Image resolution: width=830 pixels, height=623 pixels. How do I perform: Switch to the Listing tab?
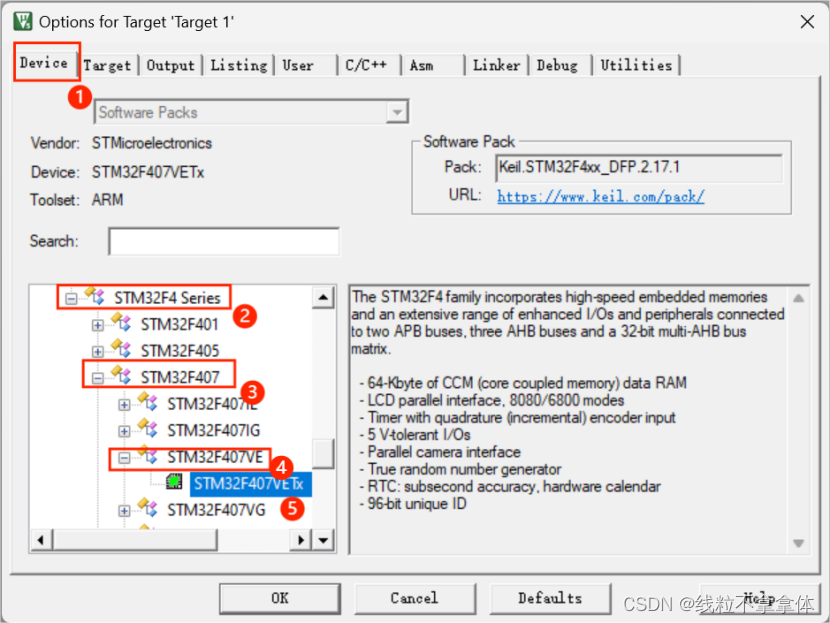pyautogui.click(x=239, y=66)
